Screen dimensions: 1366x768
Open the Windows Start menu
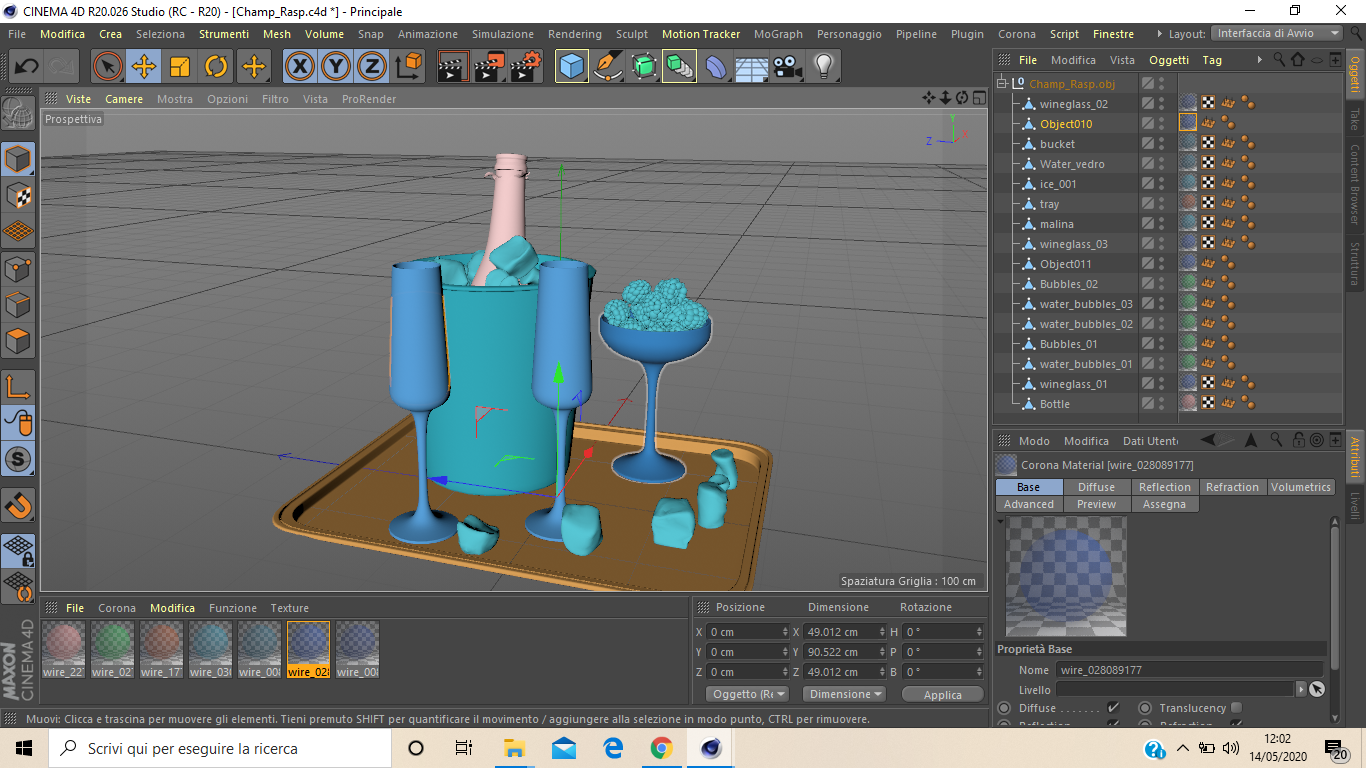pos(24,748)
